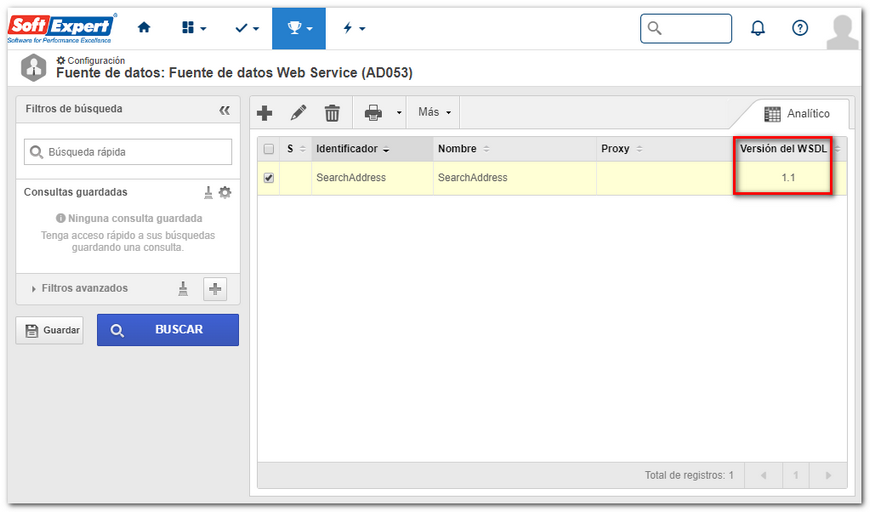Sort by Nombre column header

[x=514, y=149]
